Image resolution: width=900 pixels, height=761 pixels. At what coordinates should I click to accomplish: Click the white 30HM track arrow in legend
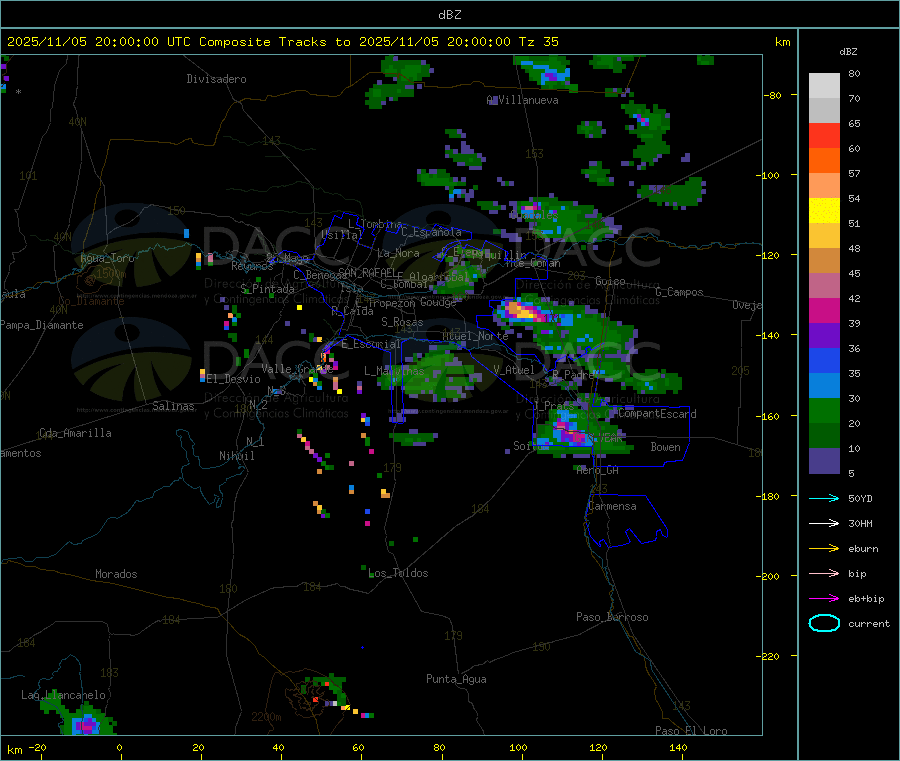(824, 523)
